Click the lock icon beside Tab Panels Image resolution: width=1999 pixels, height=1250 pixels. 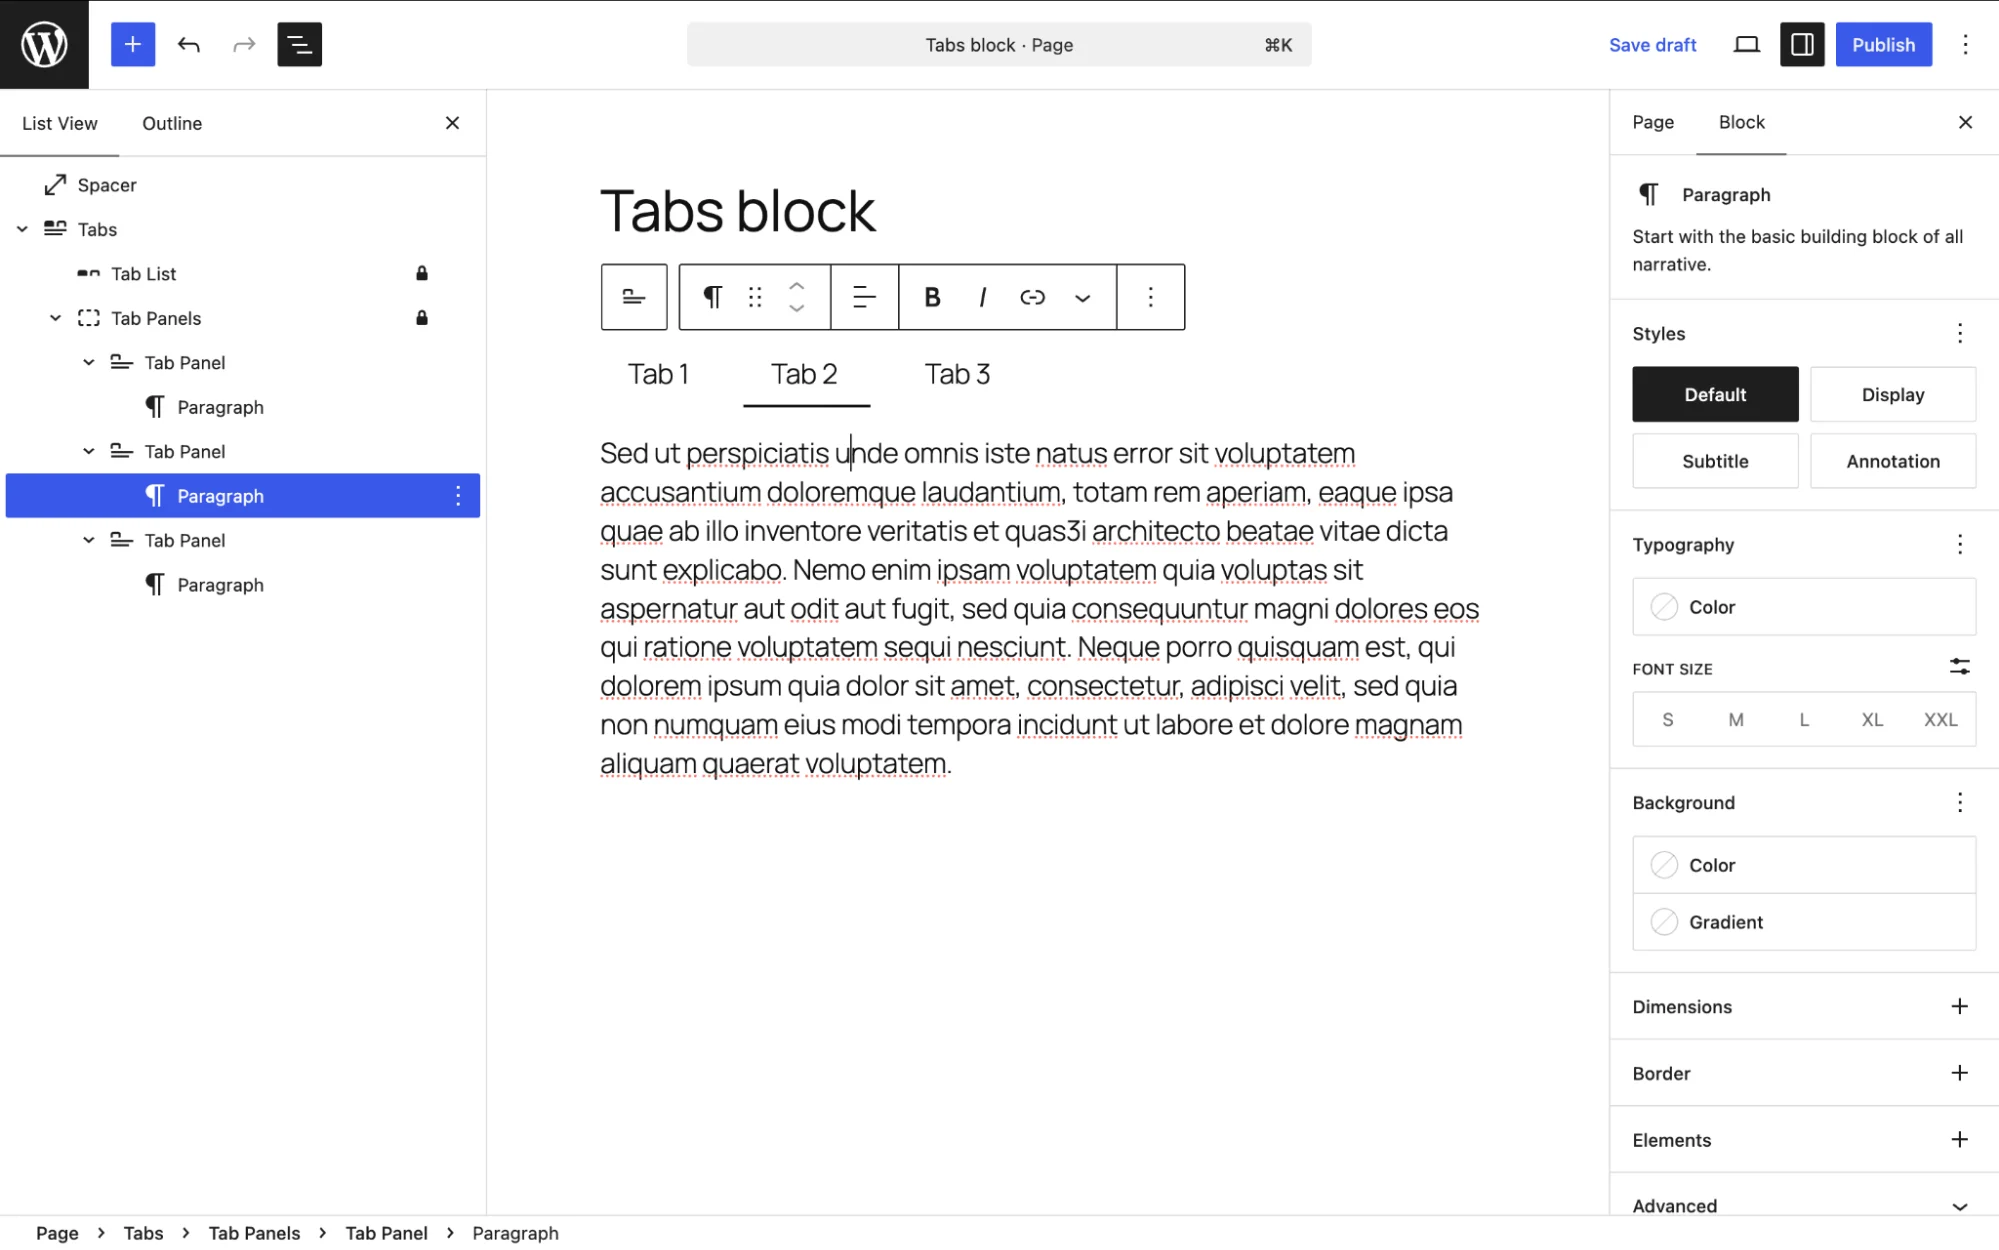[x=422, y=318]
